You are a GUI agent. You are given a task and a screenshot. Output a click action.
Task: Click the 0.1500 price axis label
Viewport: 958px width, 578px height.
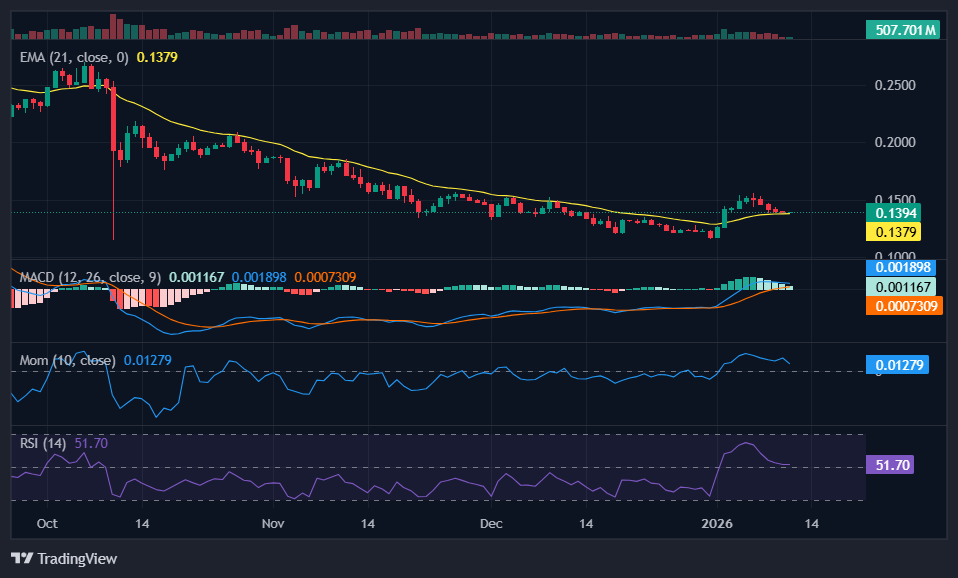point(895,199)
